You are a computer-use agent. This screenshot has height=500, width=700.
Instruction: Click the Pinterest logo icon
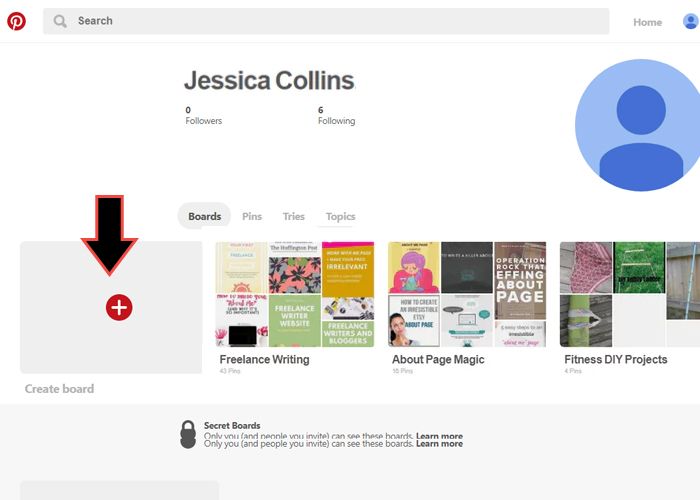(17, 21)
